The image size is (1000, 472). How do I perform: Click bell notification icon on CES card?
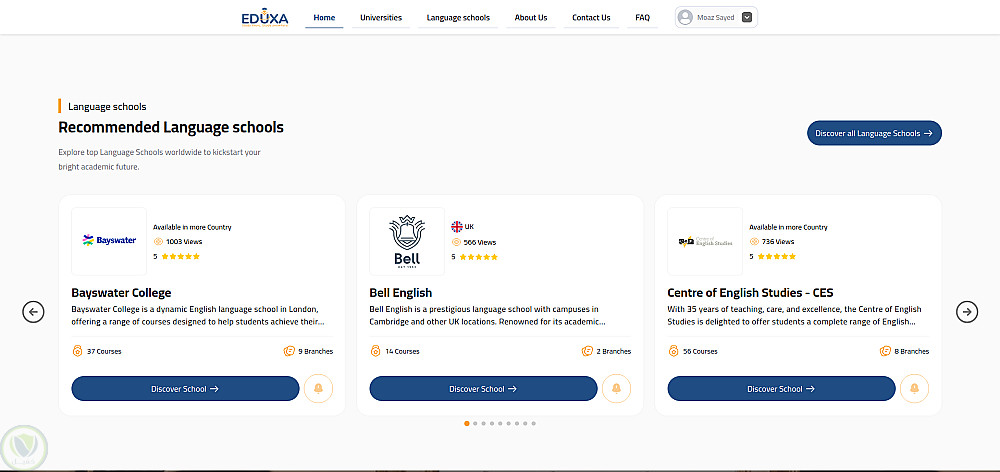pos(914,388)
